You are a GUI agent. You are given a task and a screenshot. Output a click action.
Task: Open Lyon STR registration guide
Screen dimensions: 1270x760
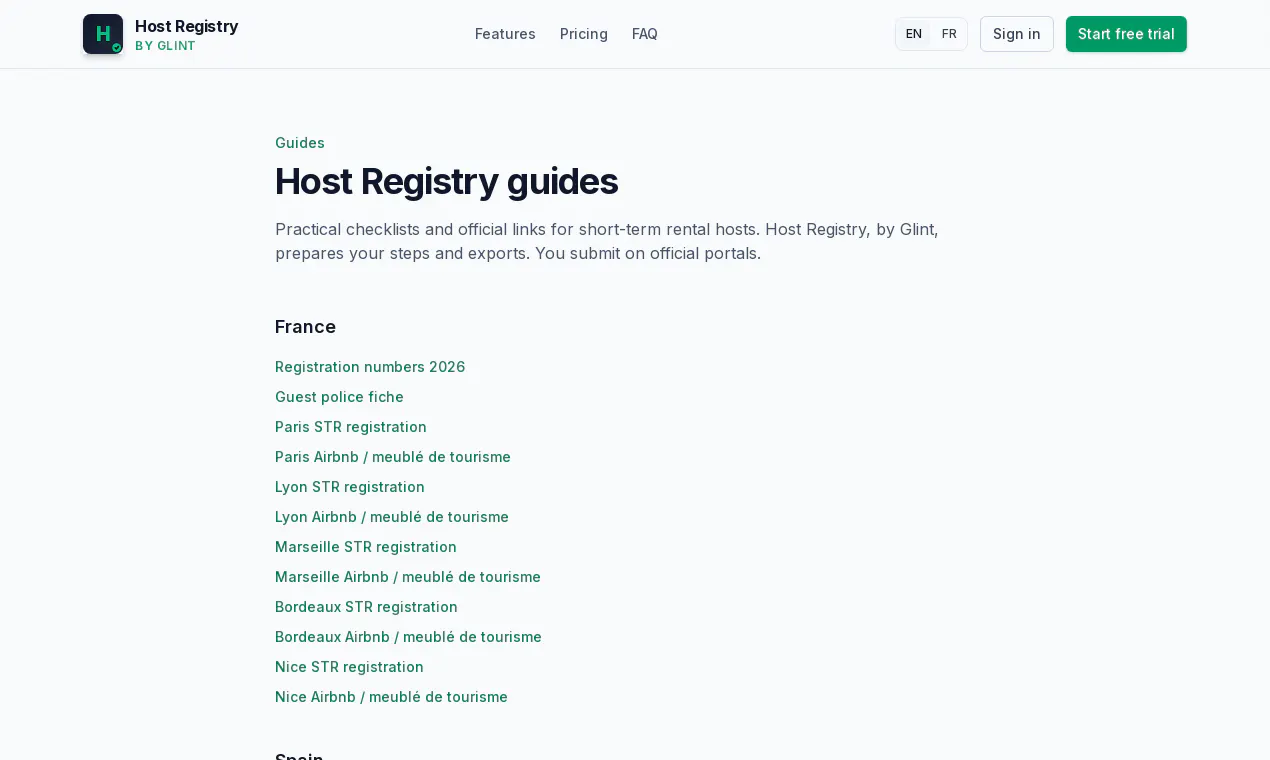[350, 487]
